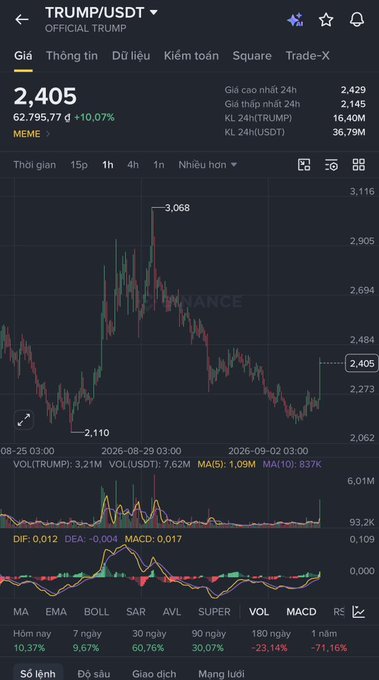
Task: Toggle the MACD sub-indicator
Action: [x=301, y=612]
